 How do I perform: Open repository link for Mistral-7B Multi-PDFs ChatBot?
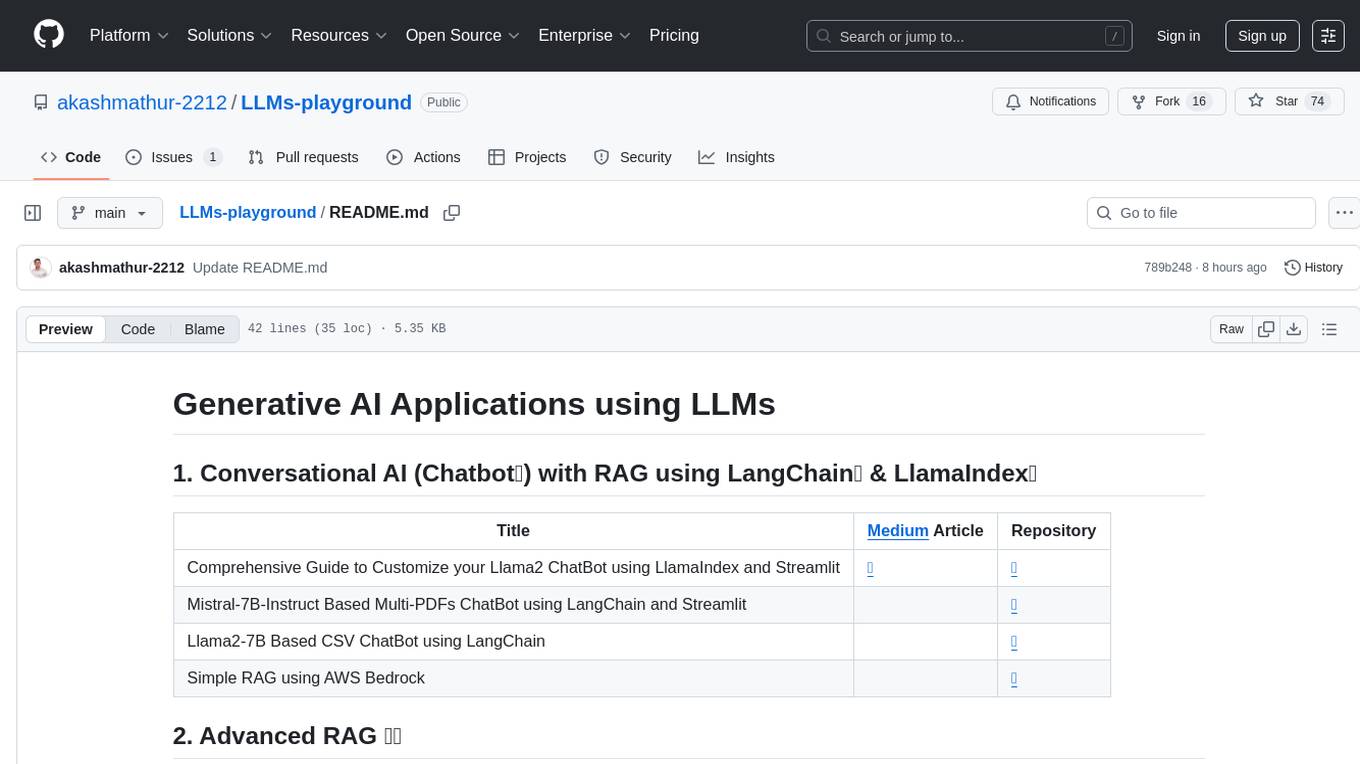(1014, 604)
